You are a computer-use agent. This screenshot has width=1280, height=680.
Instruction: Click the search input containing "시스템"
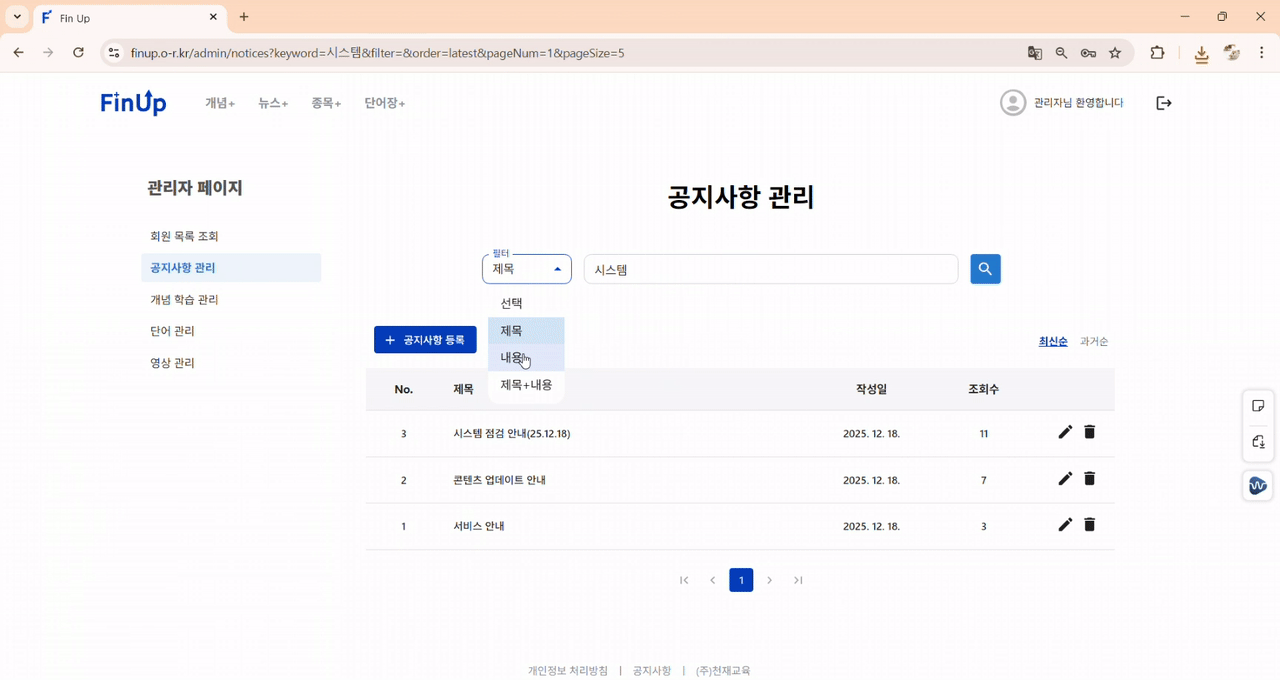coord(770,268)
